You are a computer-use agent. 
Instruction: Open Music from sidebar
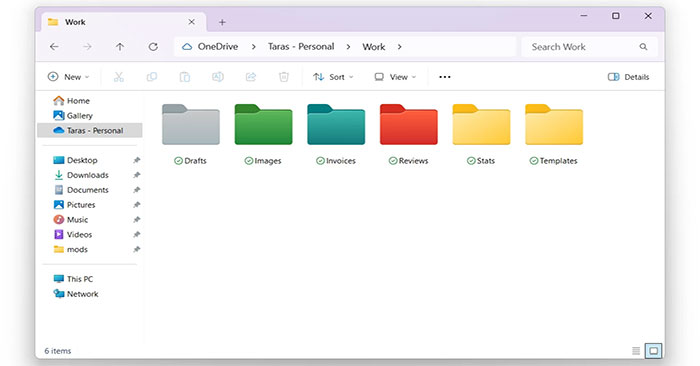tap(71, 220)
